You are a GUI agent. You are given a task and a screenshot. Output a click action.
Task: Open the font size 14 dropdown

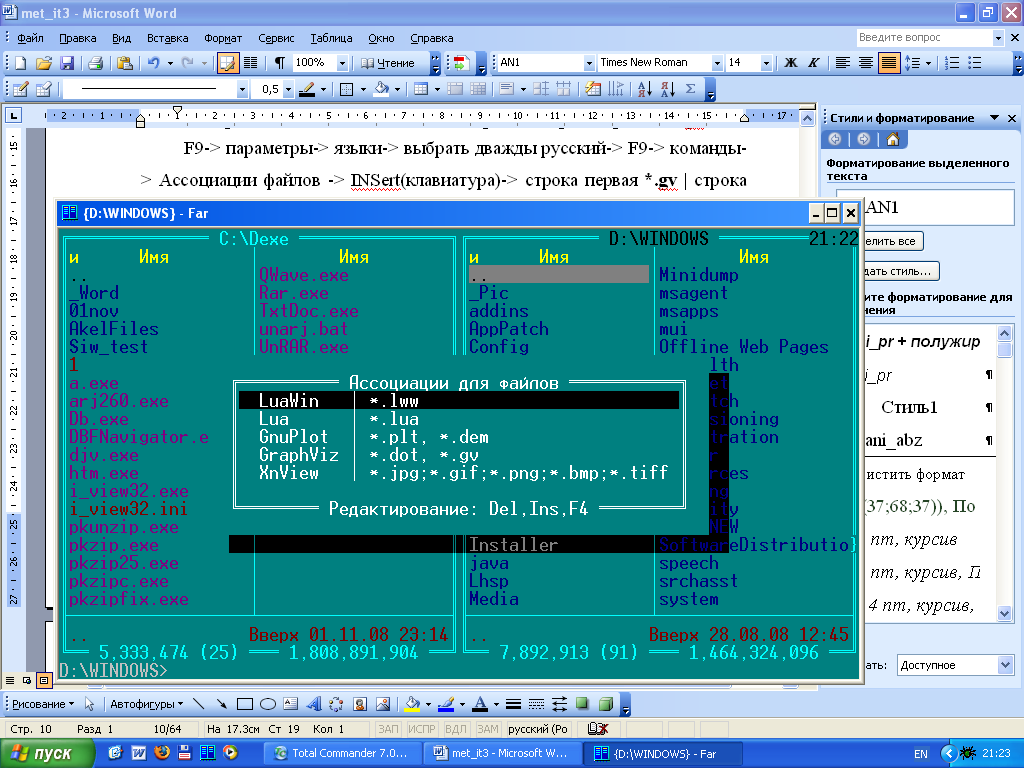pyautogui.click(x=766, y=63)
